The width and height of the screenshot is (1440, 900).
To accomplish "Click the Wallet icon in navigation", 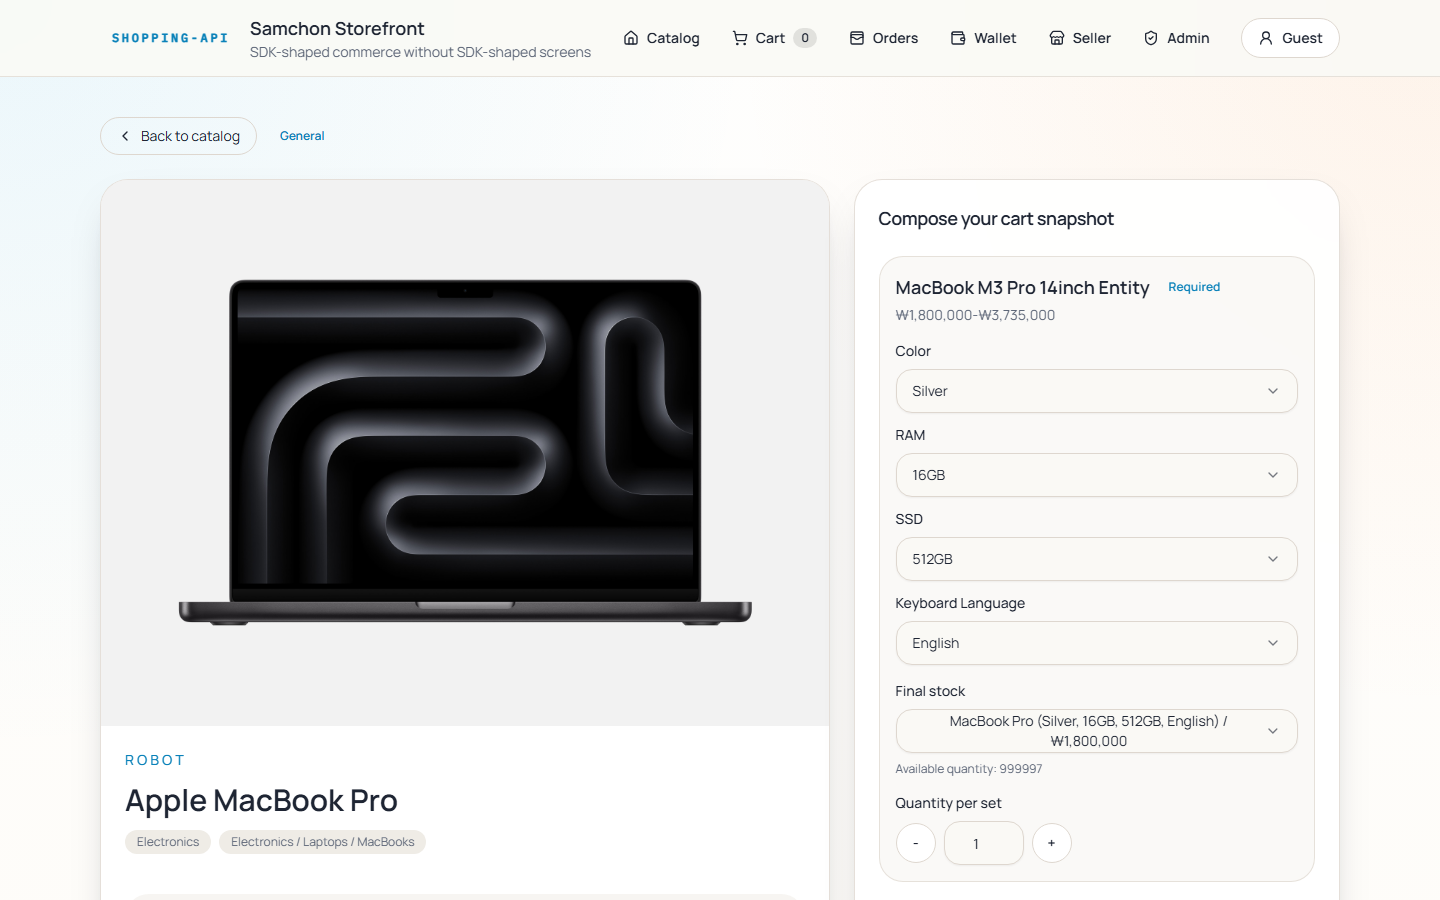I will pyautogui.click(x=958, y=38).
